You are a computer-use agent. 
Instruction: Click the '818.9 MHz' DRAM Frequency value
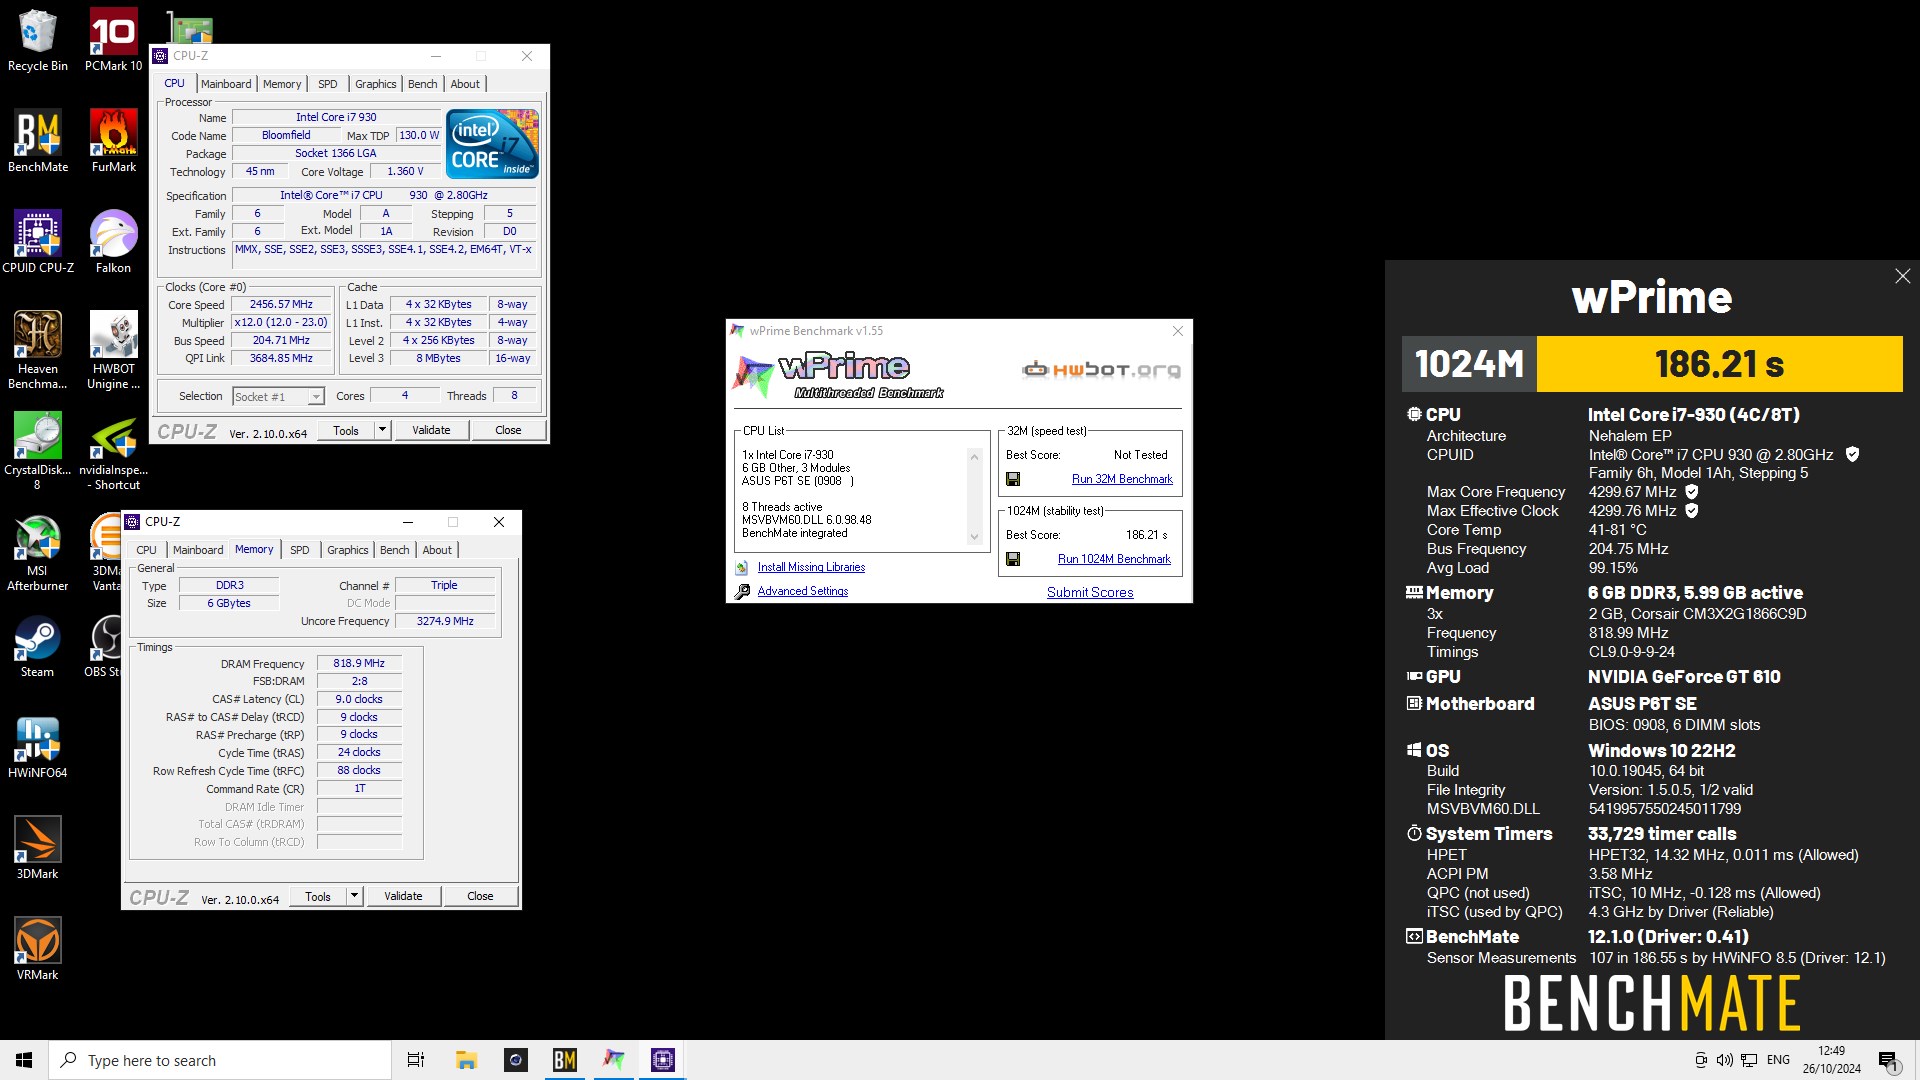[x=359, y=663]
